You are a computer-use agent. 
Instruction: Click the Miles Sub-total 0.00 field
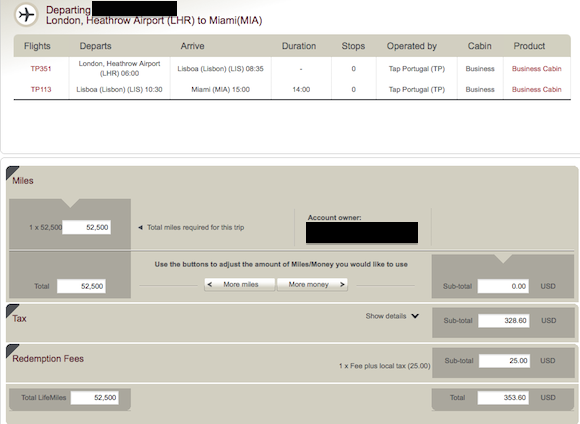click(503, 286)
